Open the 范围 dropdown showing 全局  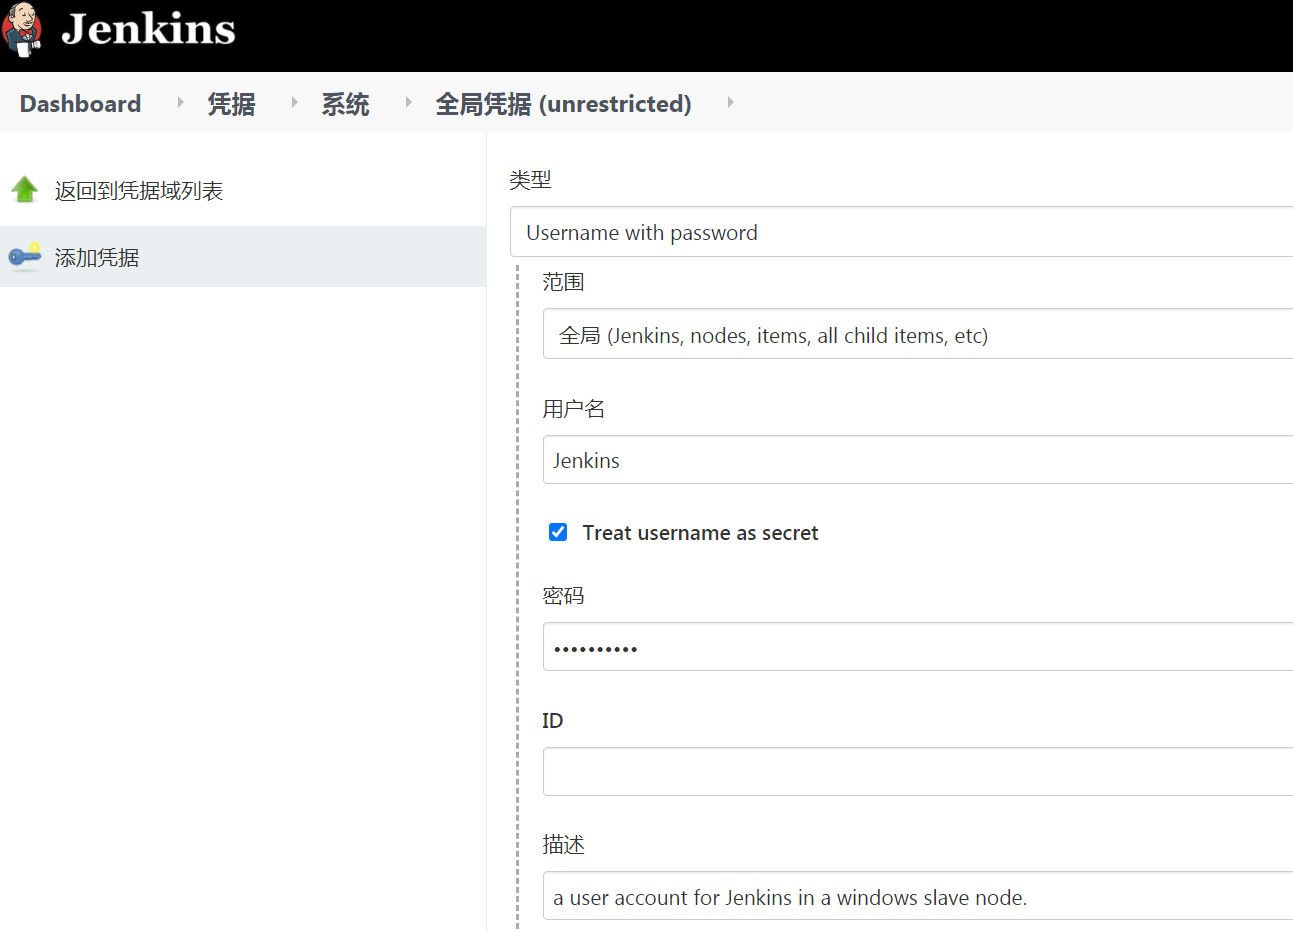coord(918,334)
